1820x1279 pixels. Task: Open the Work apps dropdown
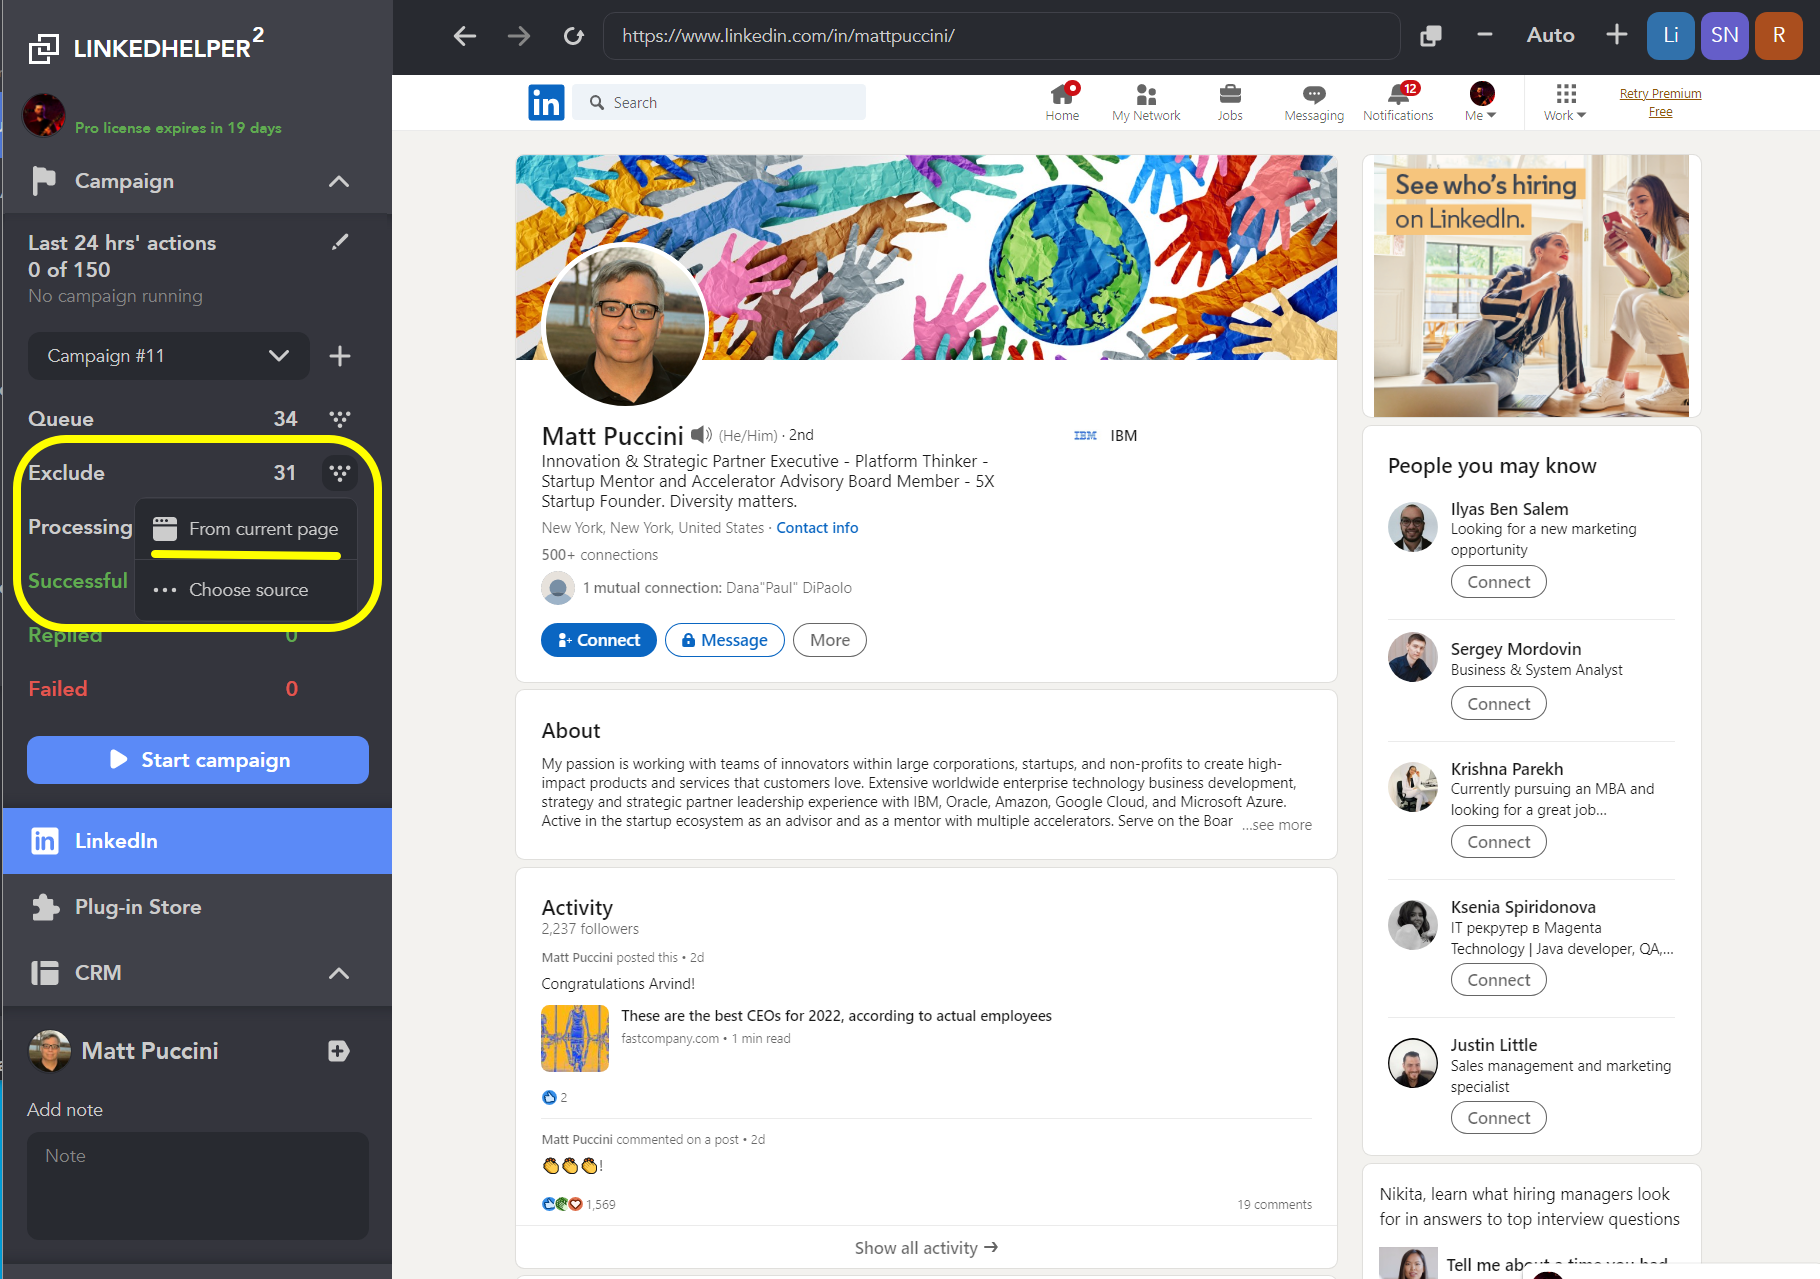point(1565,102)
